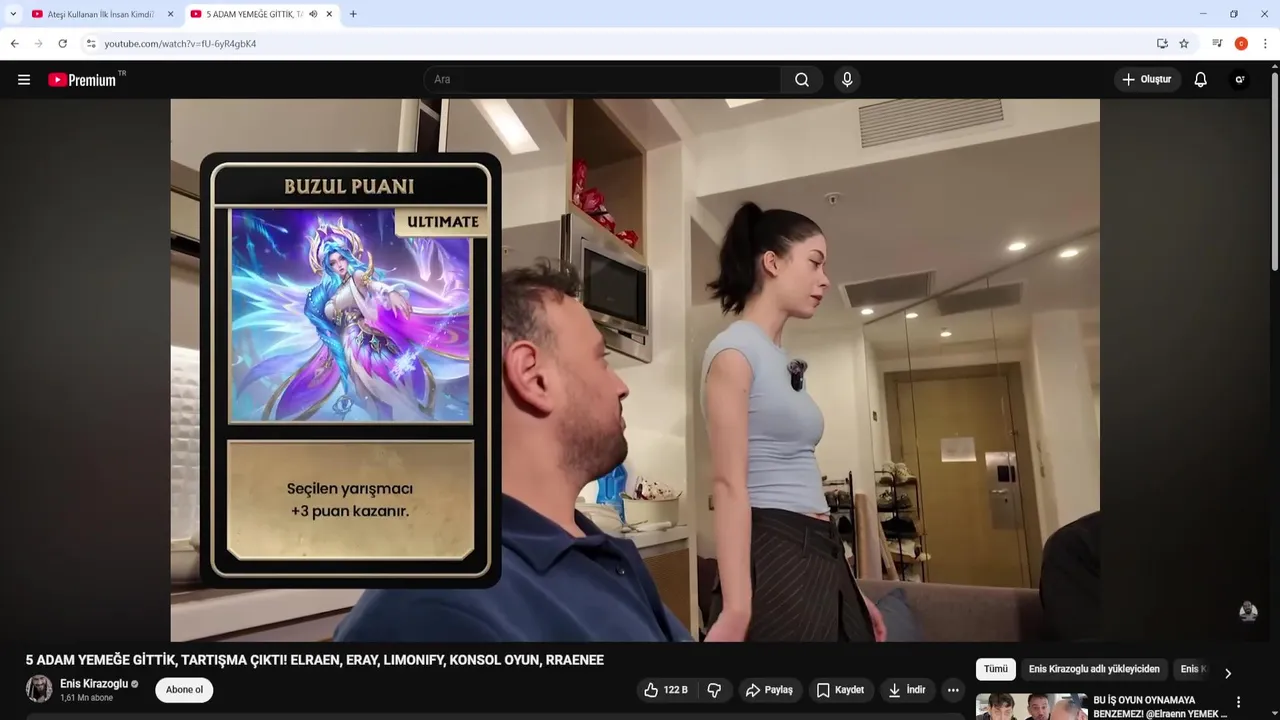Click the '1,61 Mn abone' subscriber count
Image resolution: width=1280 pixels, height=720 pixels.
point(86,698)
